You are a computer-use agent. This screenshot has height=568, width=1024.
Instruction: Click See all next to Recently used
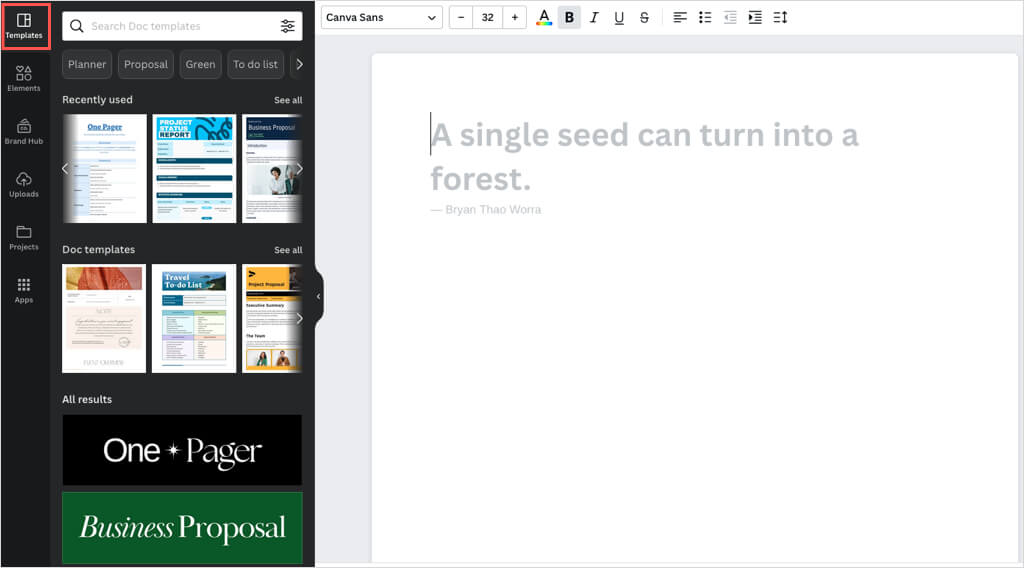click(288, 100)
